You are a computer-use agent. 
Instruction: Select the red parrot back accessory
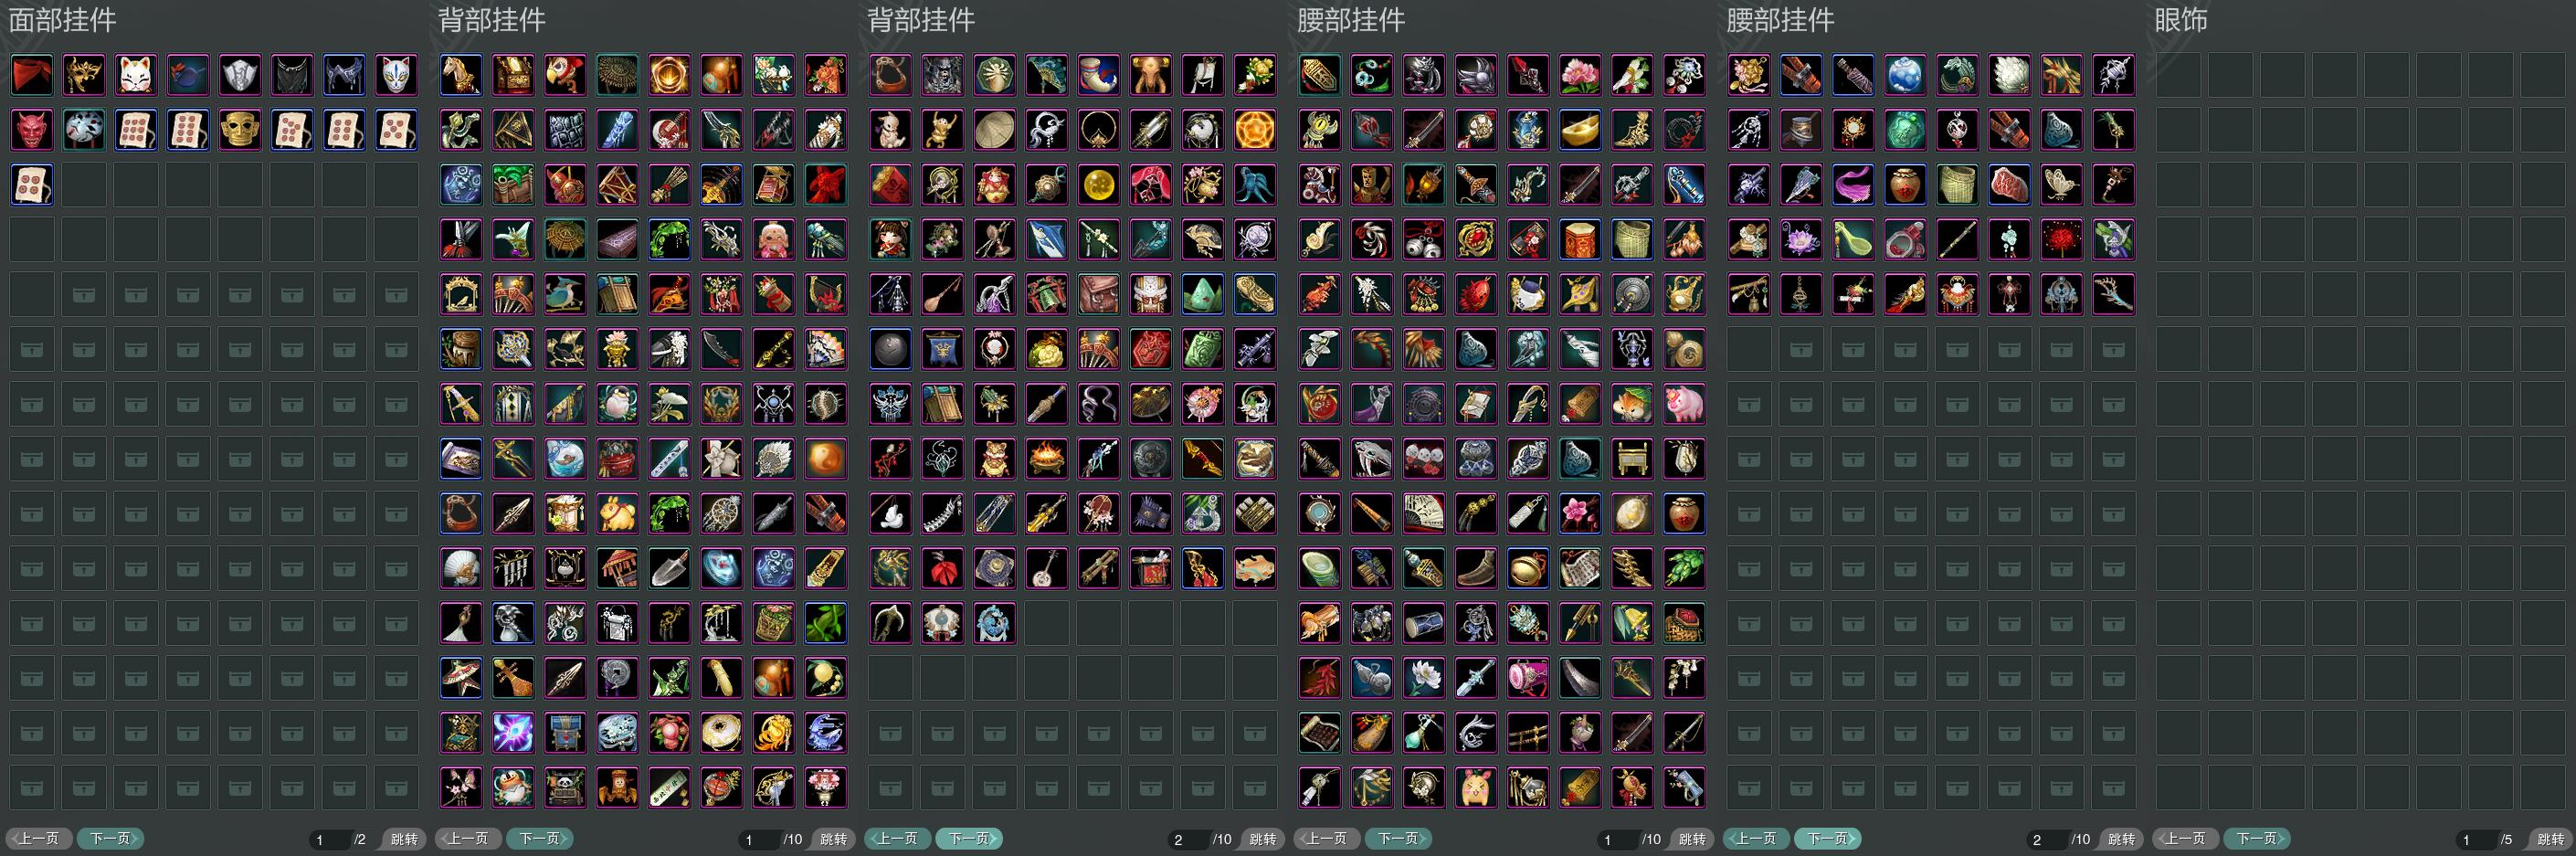(x=566, y=75)
